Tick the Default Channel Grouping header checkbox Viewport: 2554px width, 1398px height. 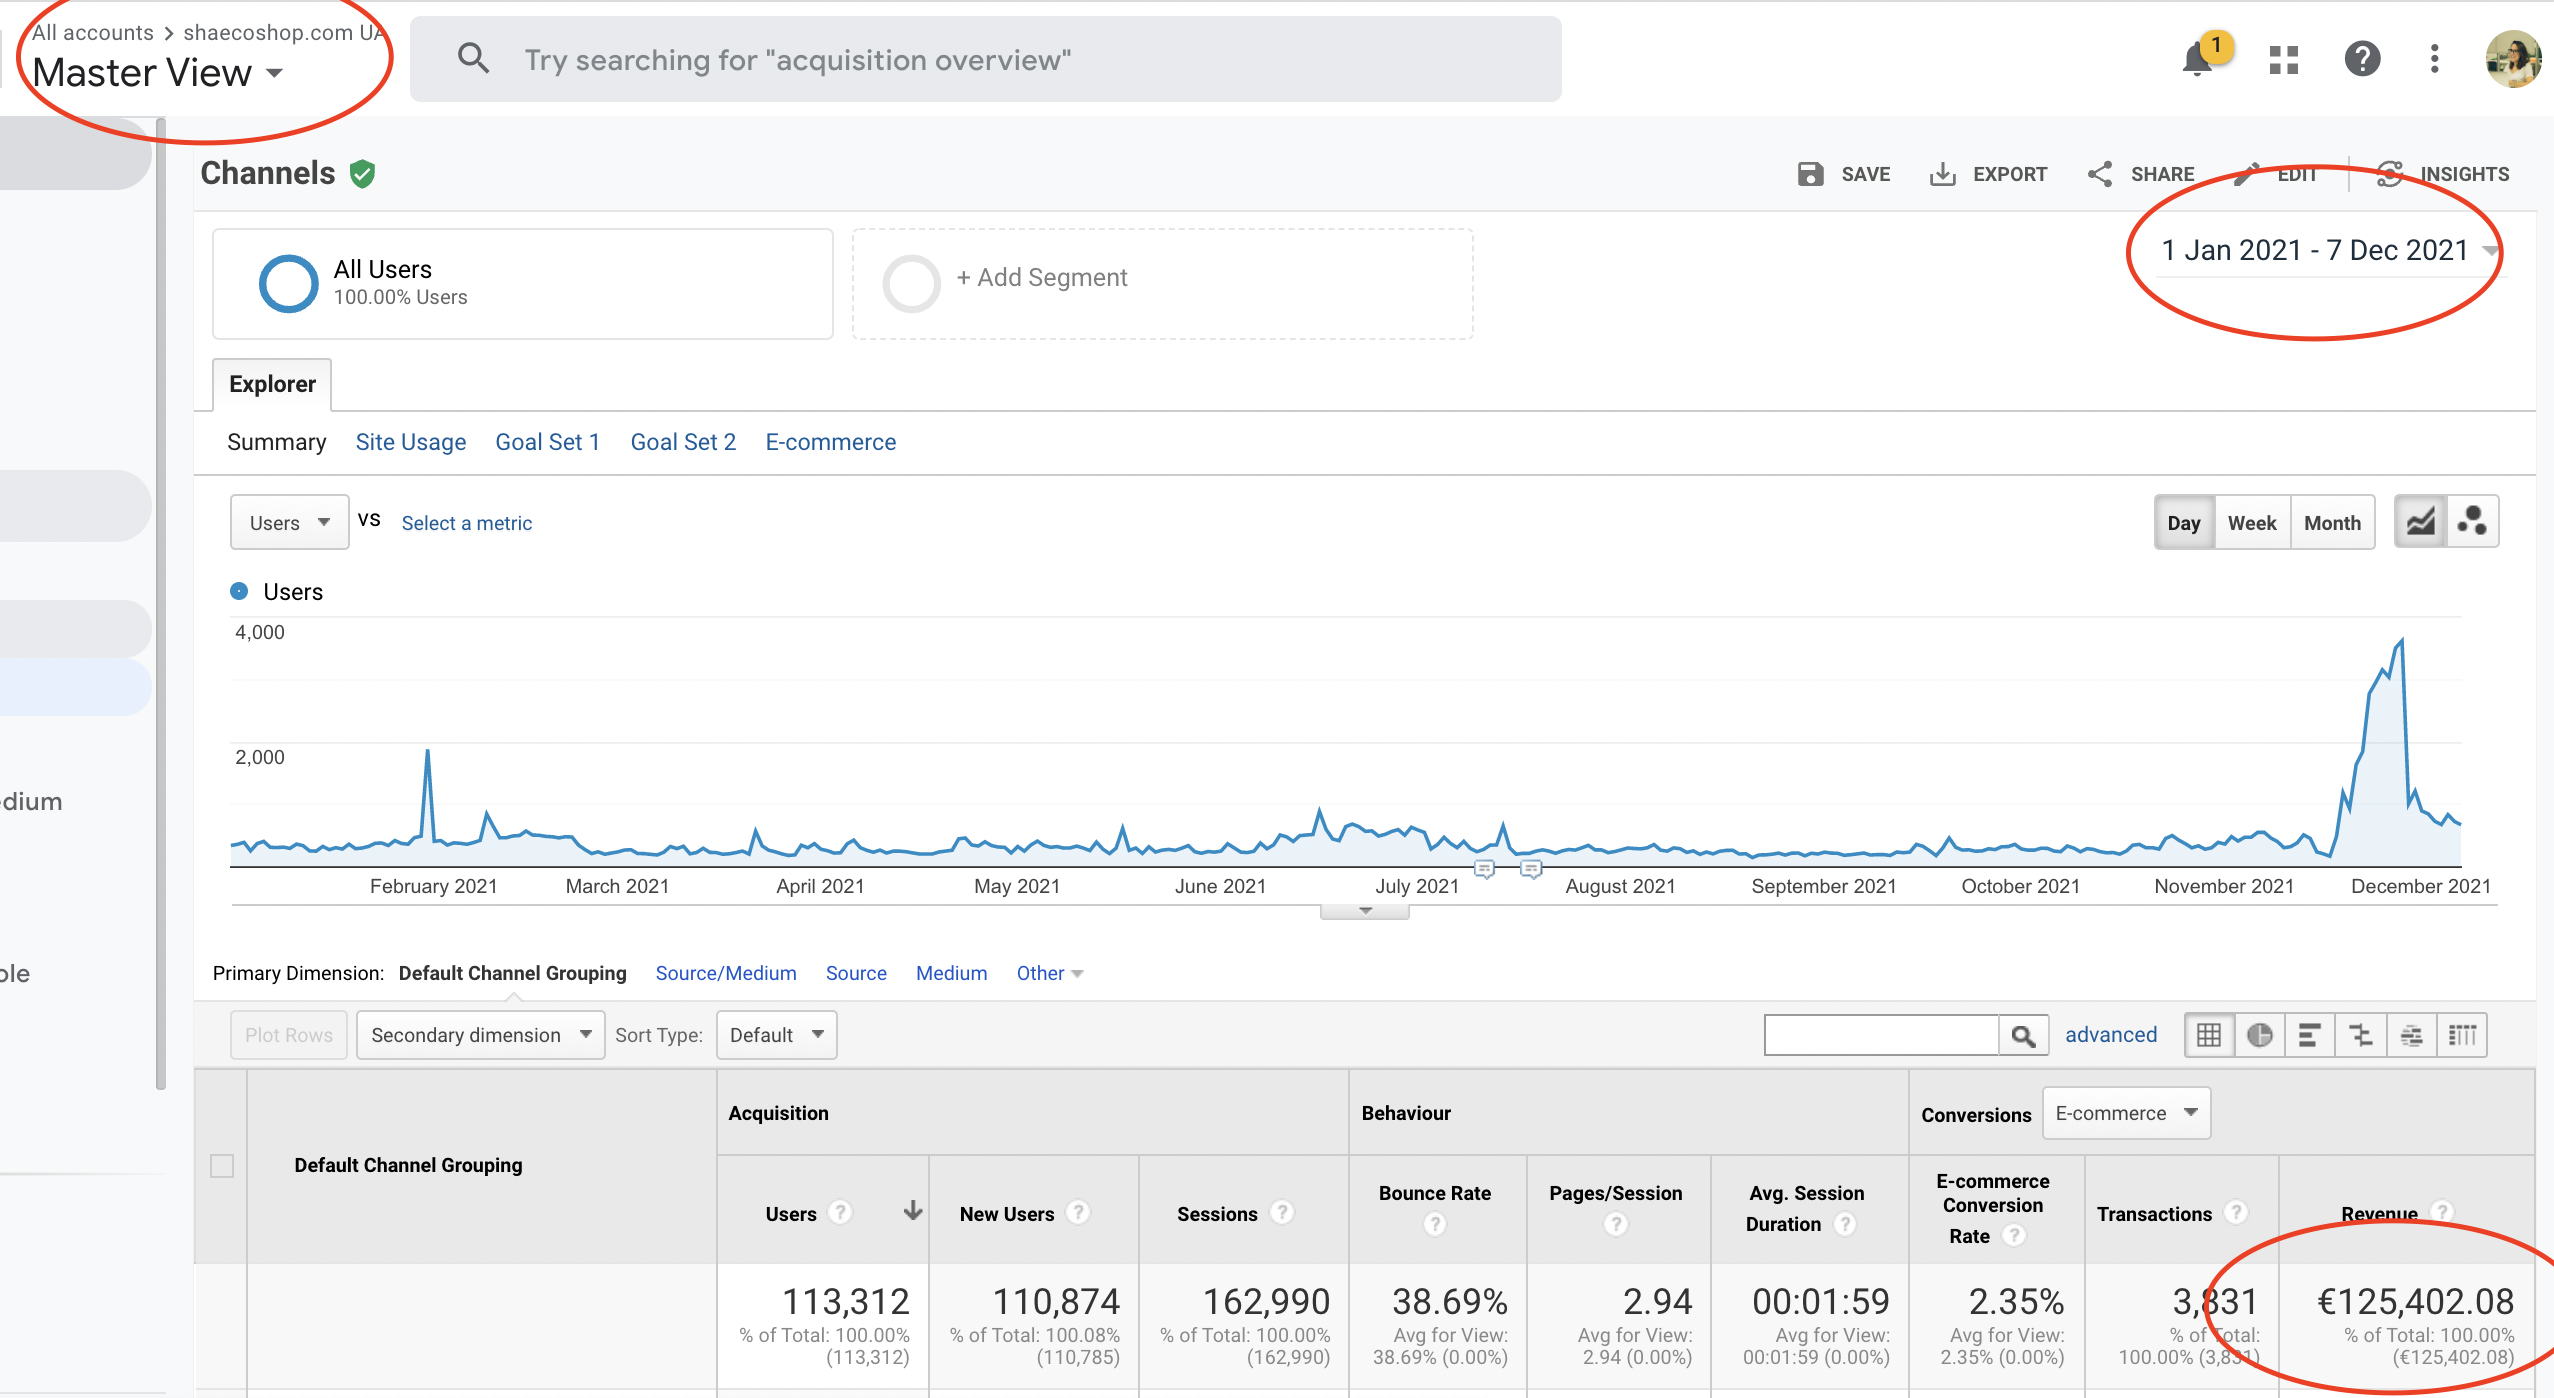[x=222, y=1166]
